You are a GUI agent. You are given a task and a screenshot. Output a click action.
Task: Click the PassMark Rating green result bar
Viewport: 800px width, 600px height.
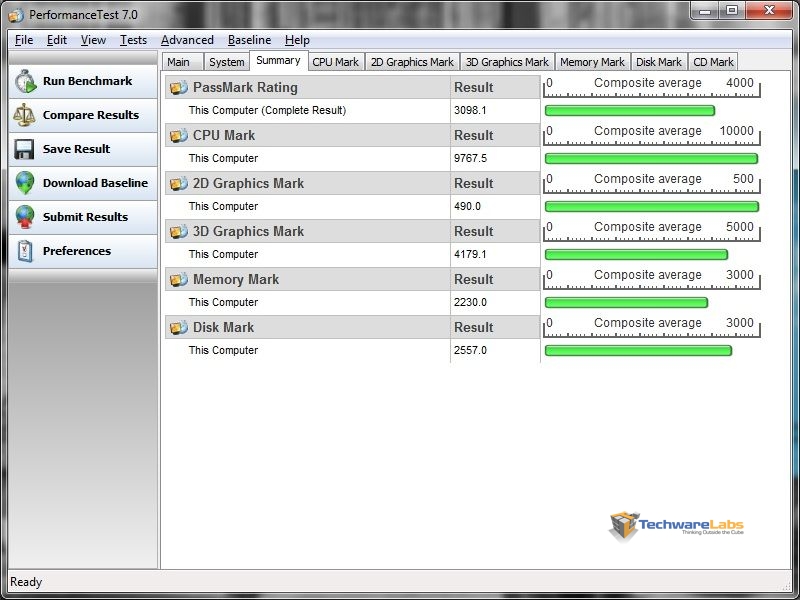pos(630,111)
